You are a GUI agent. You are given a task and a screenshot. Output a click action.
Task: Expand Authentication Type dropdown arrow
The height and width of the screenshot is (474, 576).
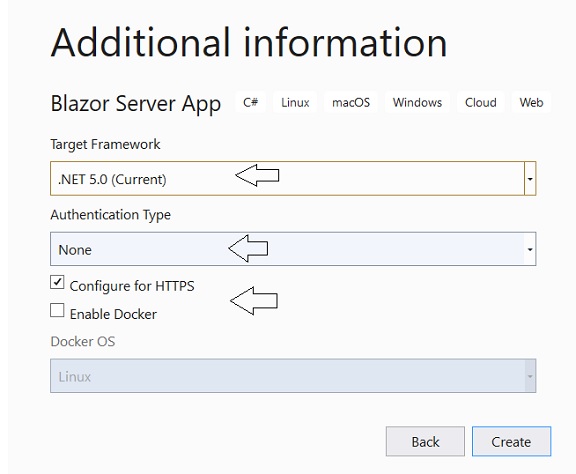point(530,249)
